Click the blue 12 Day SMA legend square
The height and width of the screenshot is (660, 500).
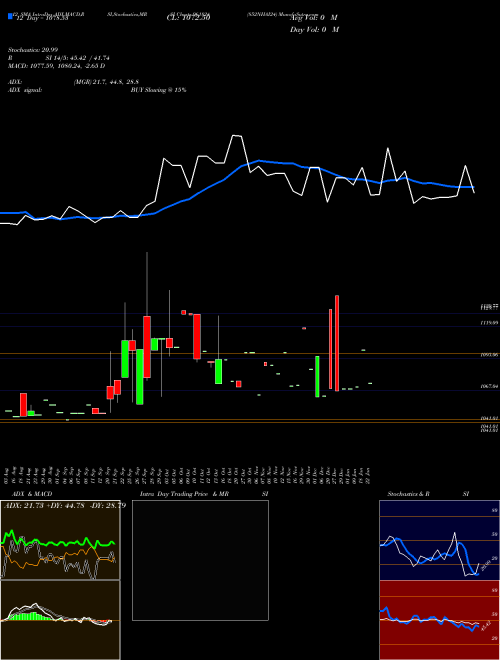[10, 16]
